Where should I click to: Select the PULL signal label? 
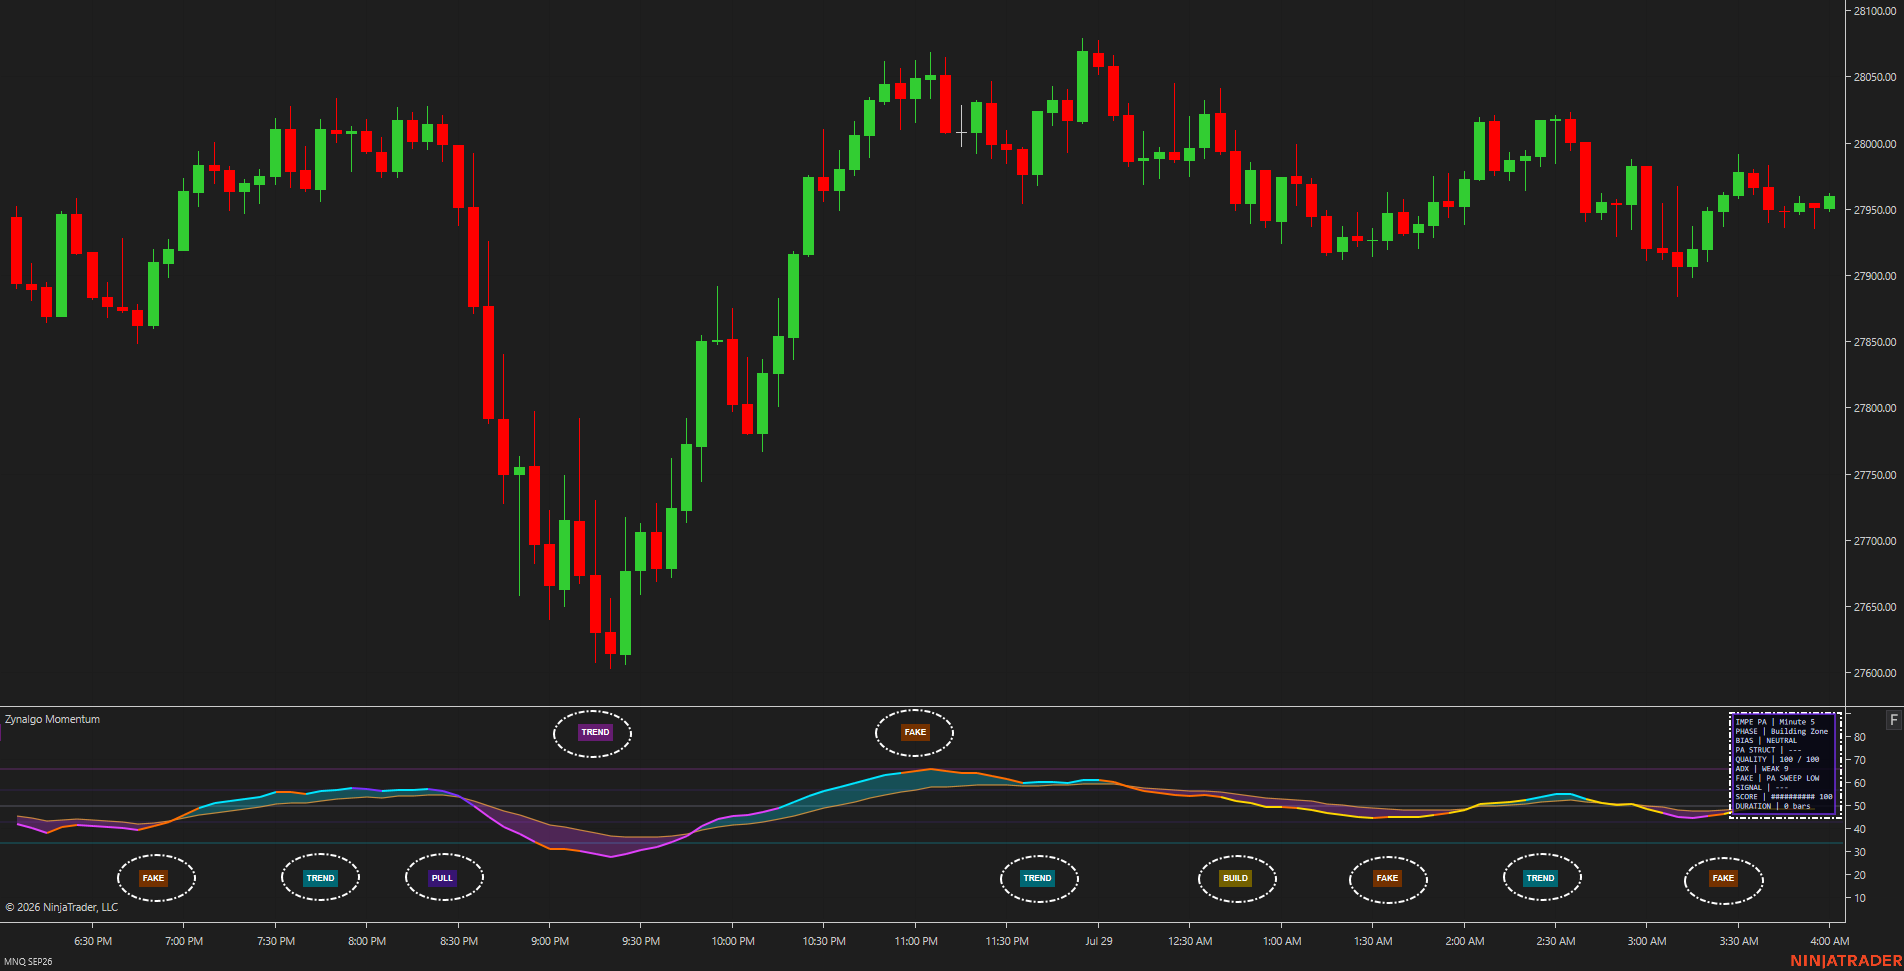coord(442,878)
